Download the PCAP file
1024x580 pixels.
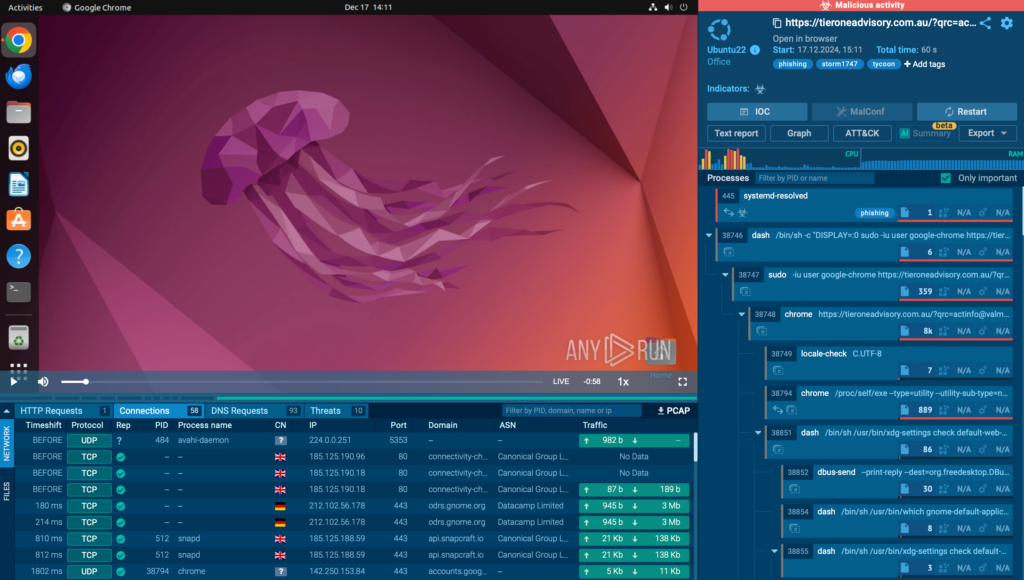(673, 411)
